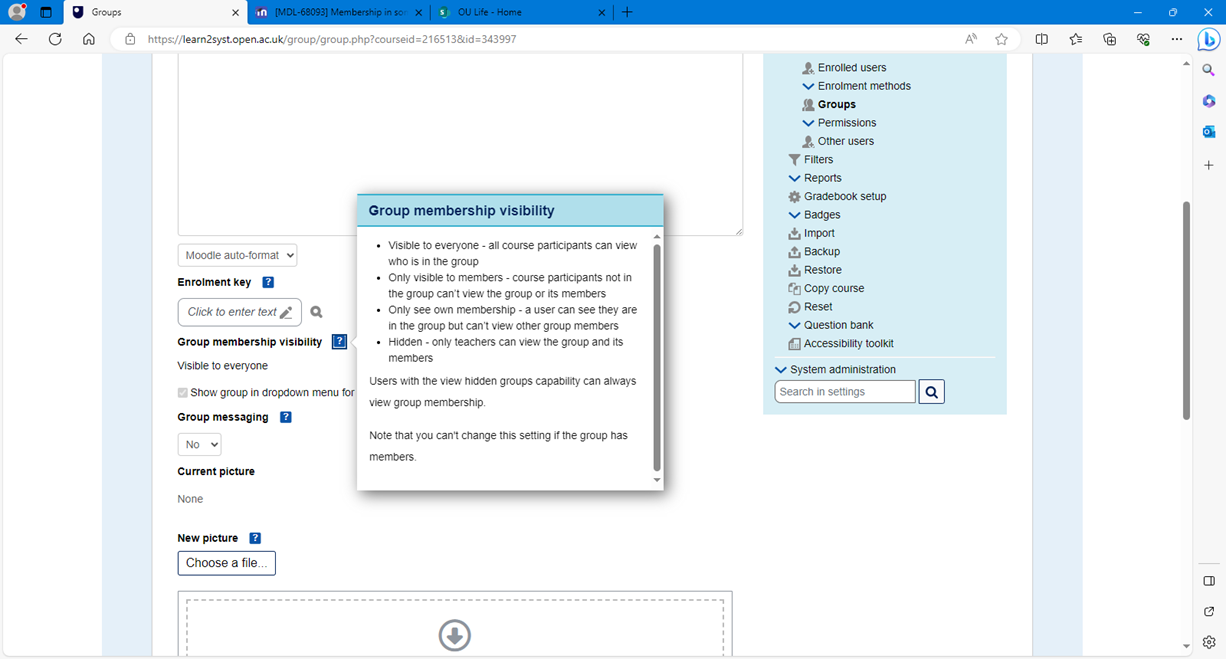Viewport: 1226px width, 659px height.
Task: View site information lock icon
Action: [x=130, y=39]
